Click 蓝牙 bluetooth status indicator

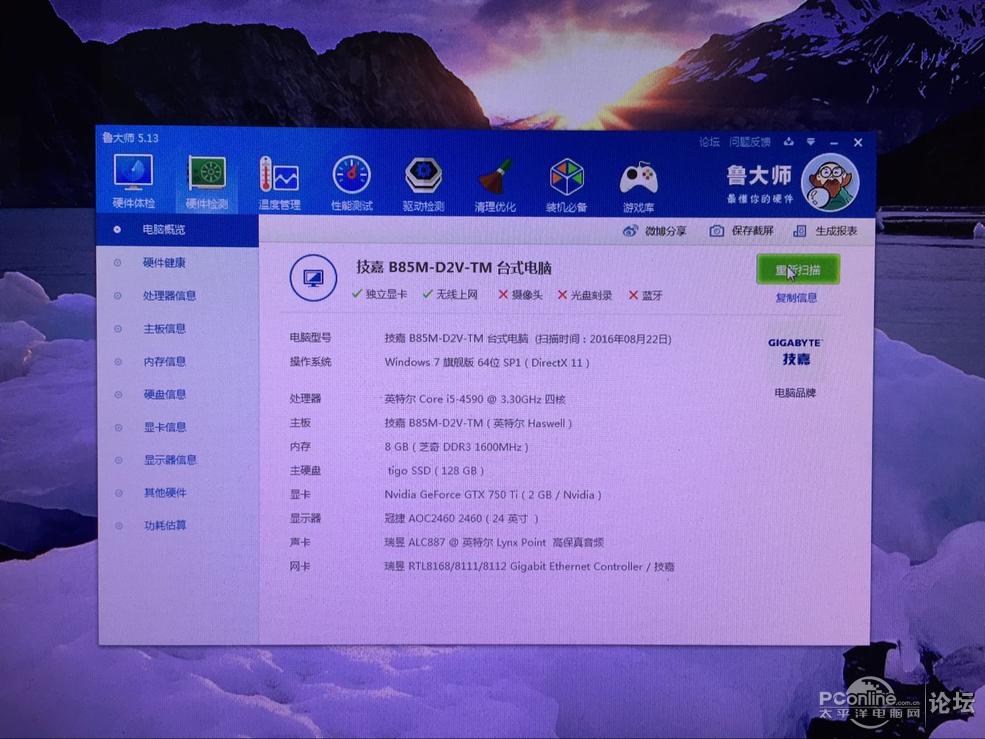pos(645,295)
